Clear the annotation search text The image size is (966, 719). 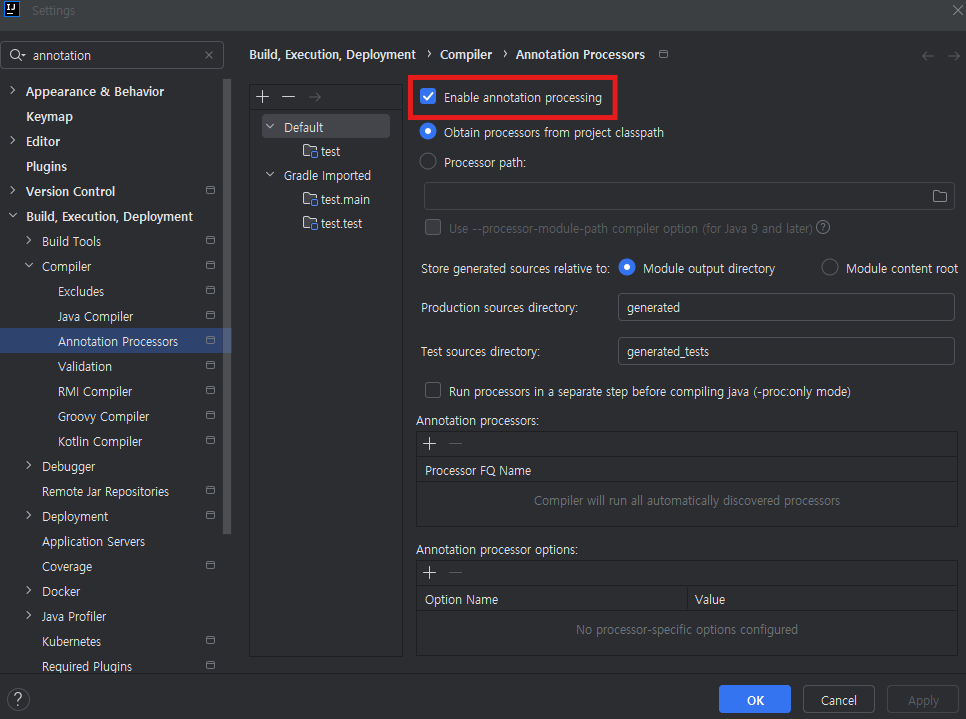click(x=209, y=55)
